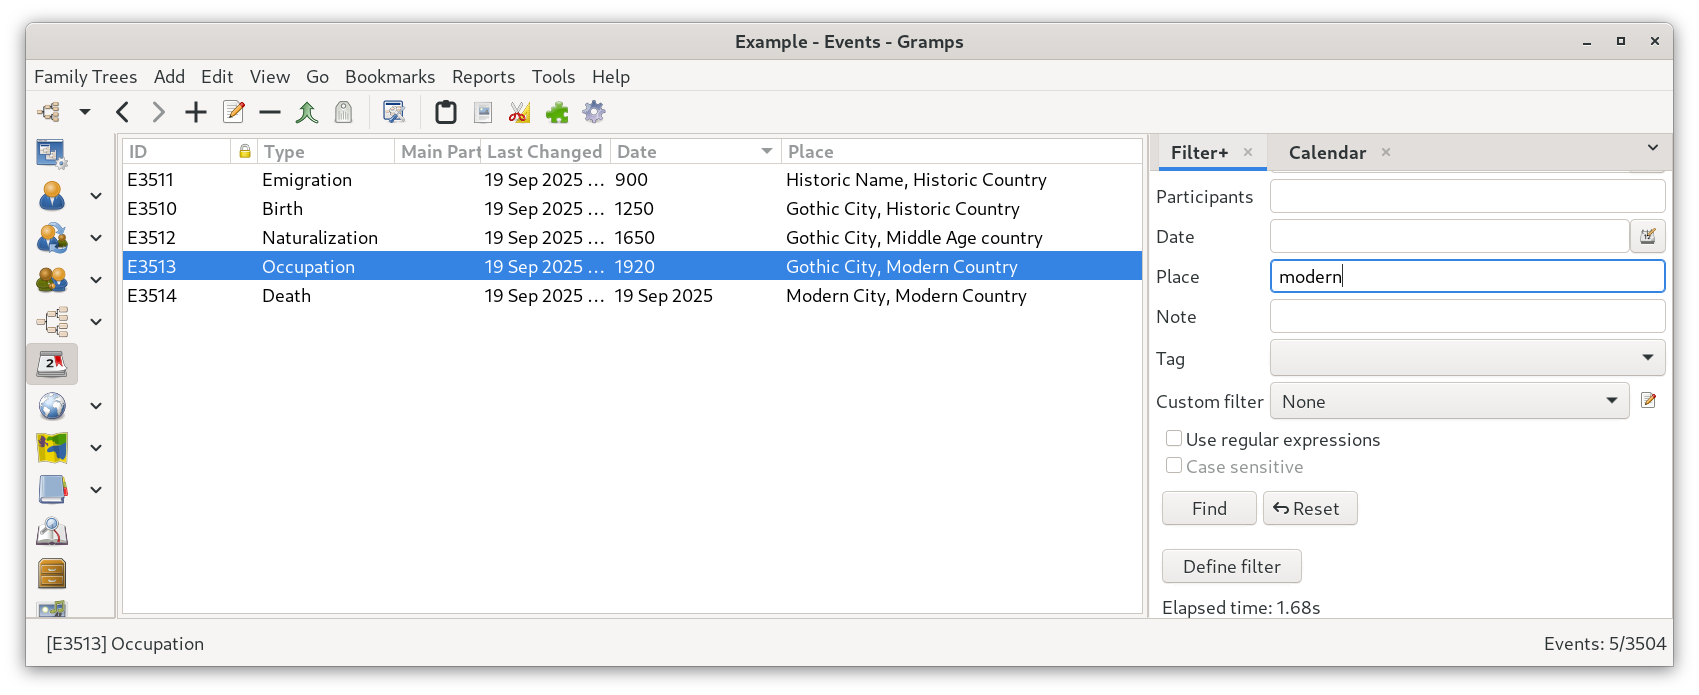The width and height of the screenshot is (1699, 695).
Task: Expand the Geography view options chevron
Action: coord(96,448)
